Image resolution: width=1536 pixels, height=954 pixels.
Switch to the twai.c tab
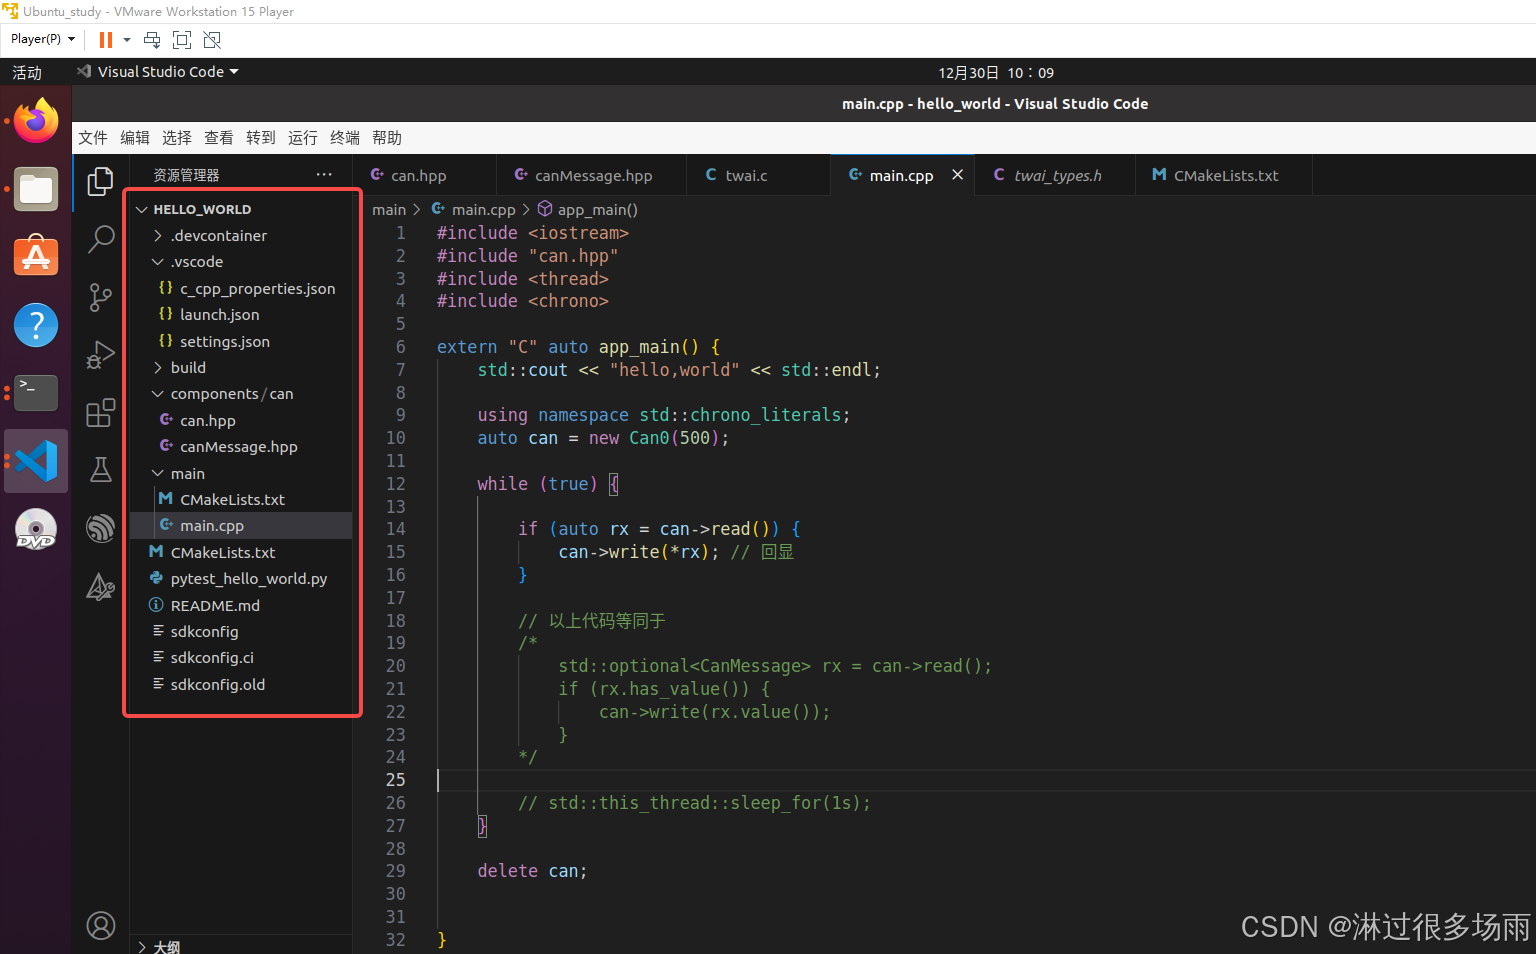click(x=758, y=175)
